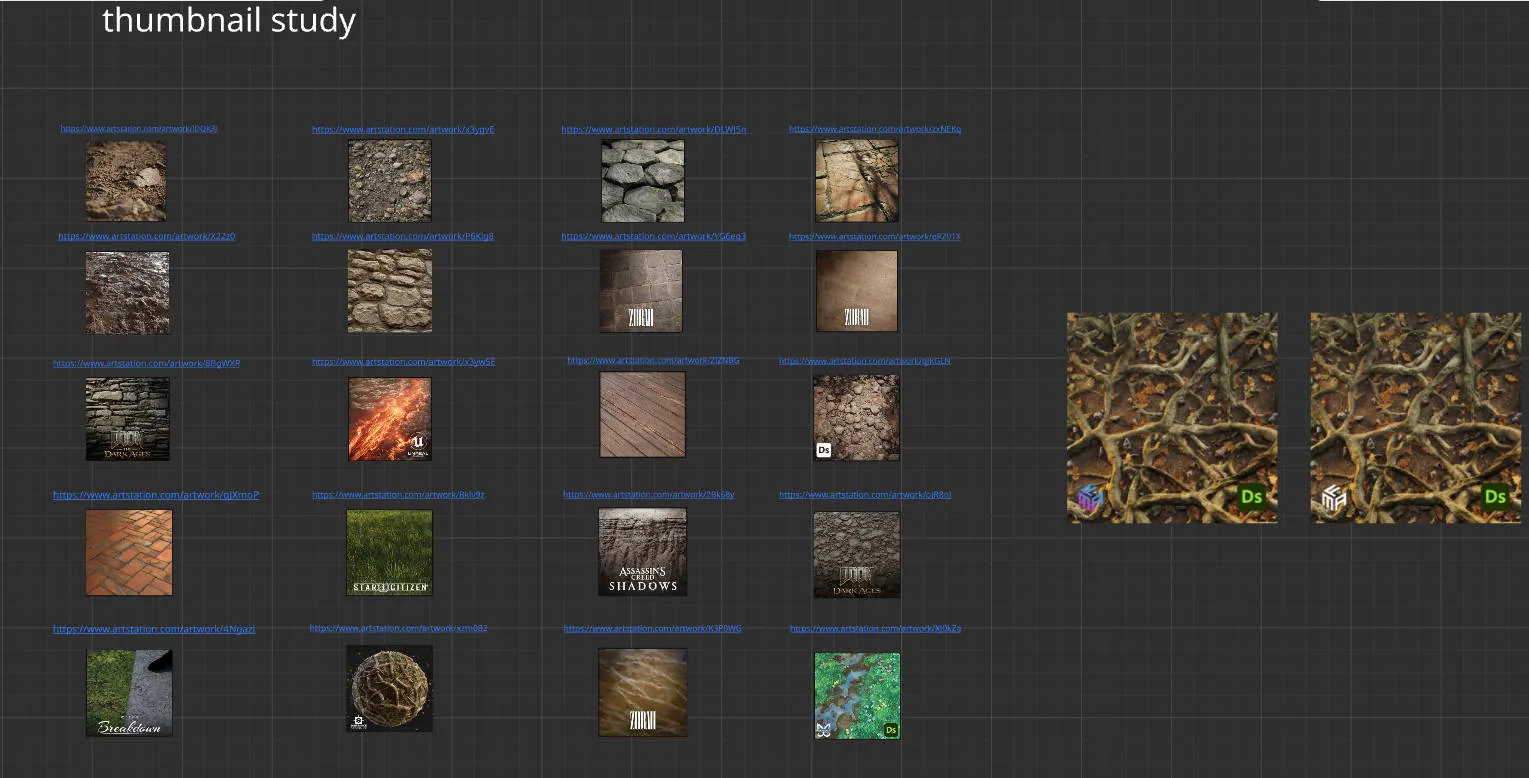Select the Star Citizen grass thumbnail

coord(390,552)
